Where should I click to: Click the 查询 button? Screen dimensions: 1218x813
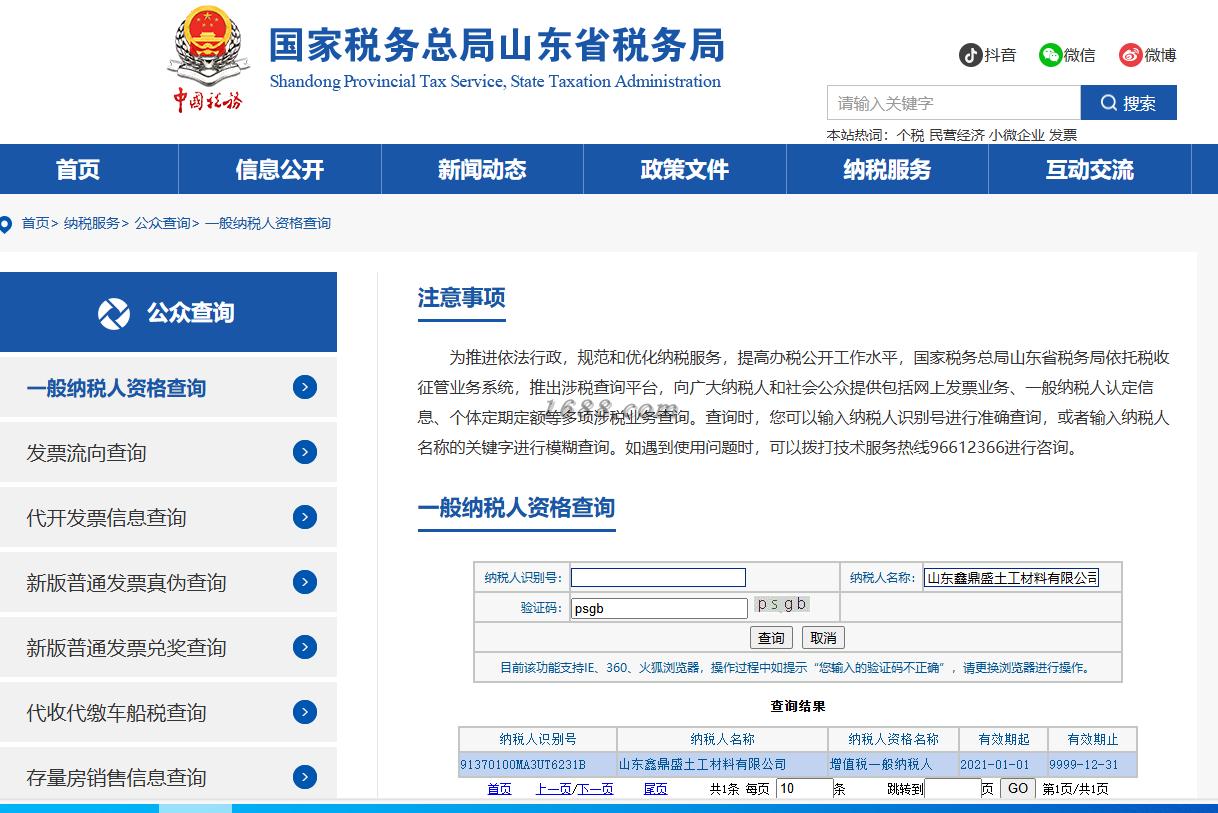(x=771, y=637)
